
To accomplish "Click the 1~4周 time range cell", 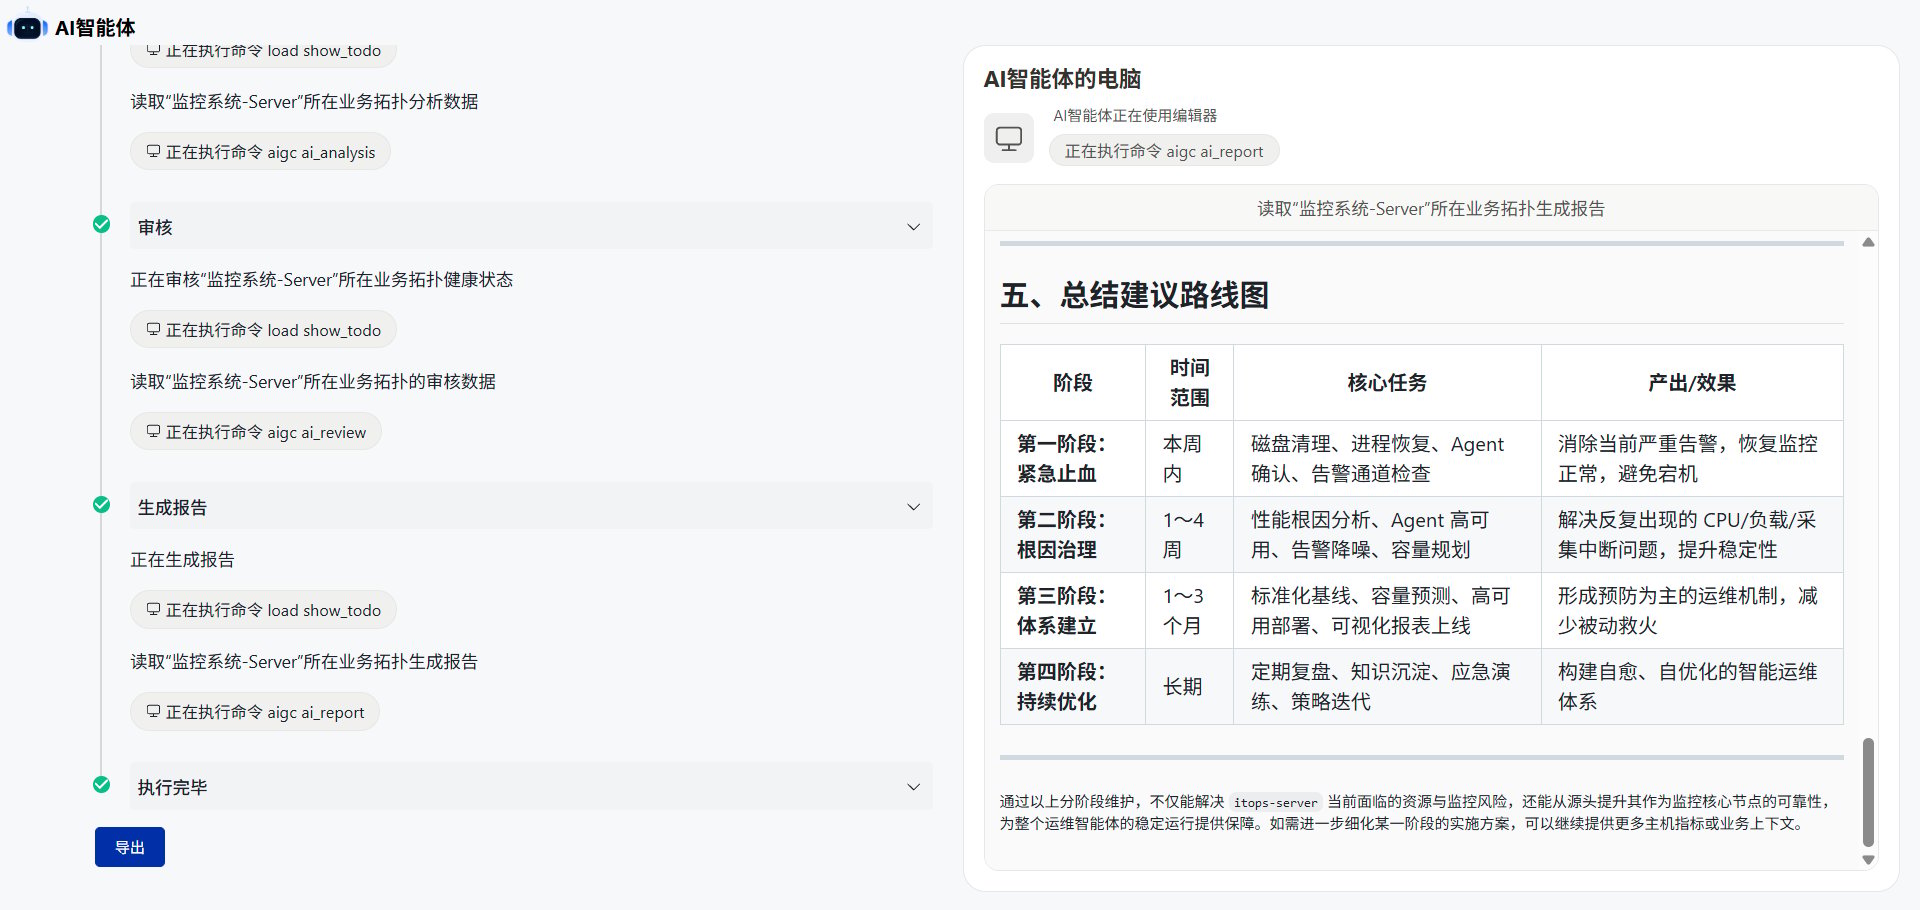I will click(1189, 534).
